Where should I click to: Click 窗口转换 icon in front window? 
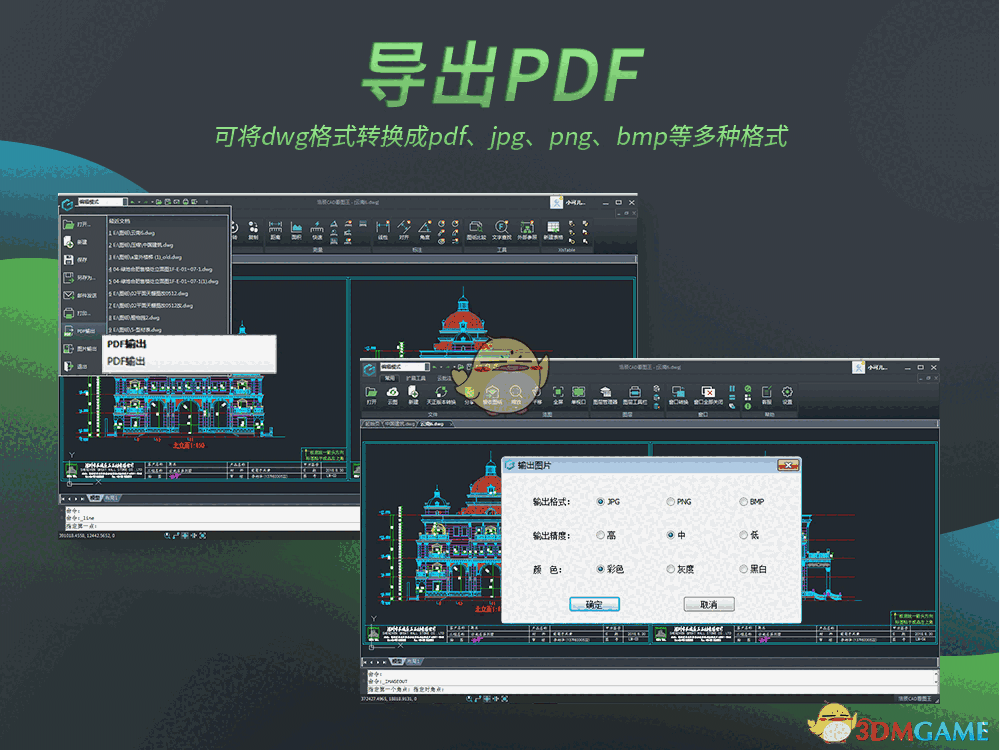678,395
